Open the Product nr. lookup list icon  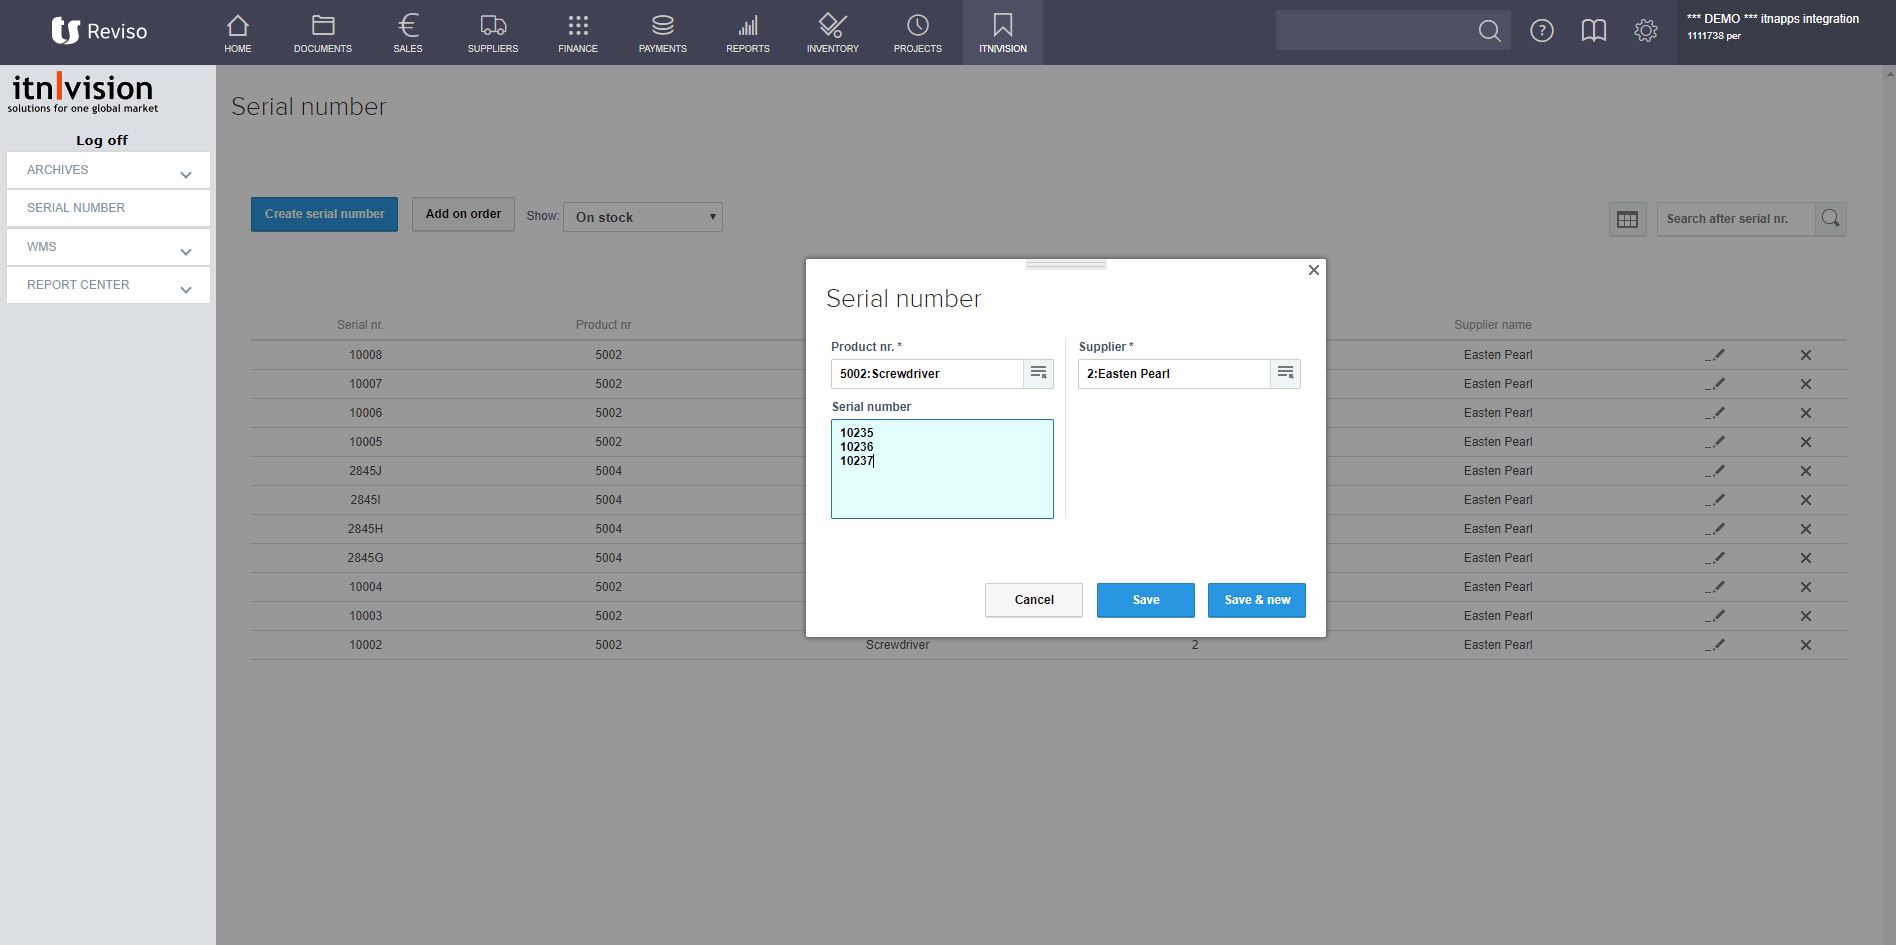(x=1038, y=373)
